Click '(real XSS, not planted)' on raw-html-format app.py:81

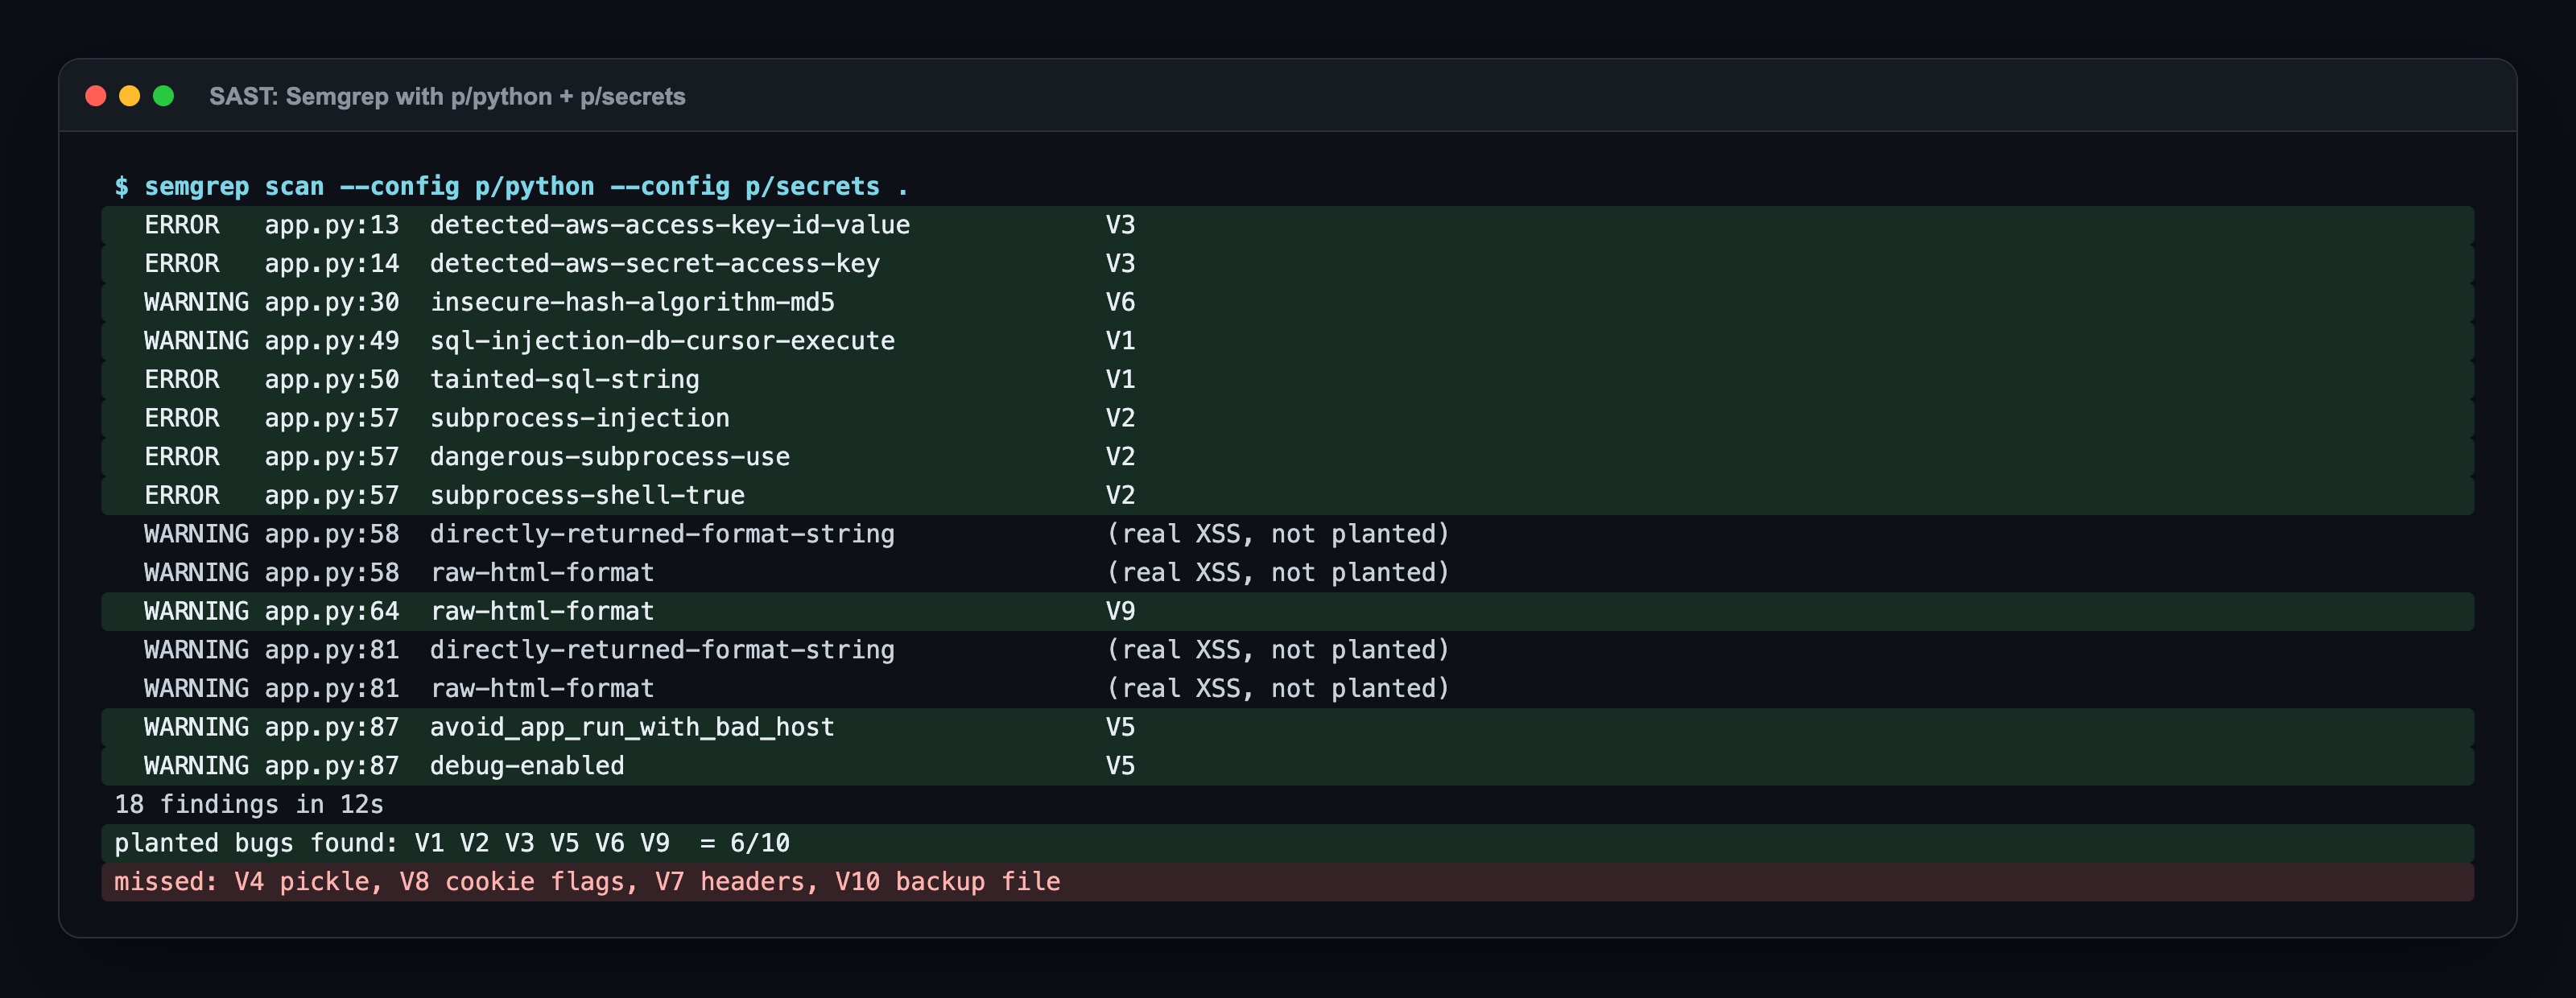(x=1278, y=689)
